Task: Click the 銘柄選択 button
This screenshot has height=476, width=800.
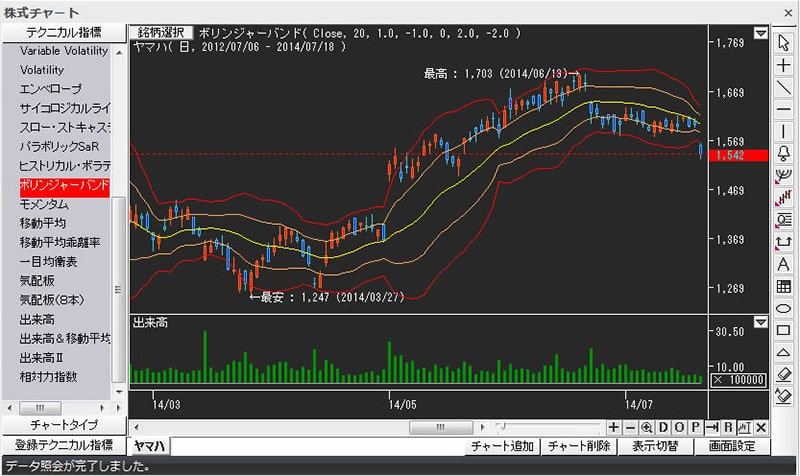Action: [161, 33]
